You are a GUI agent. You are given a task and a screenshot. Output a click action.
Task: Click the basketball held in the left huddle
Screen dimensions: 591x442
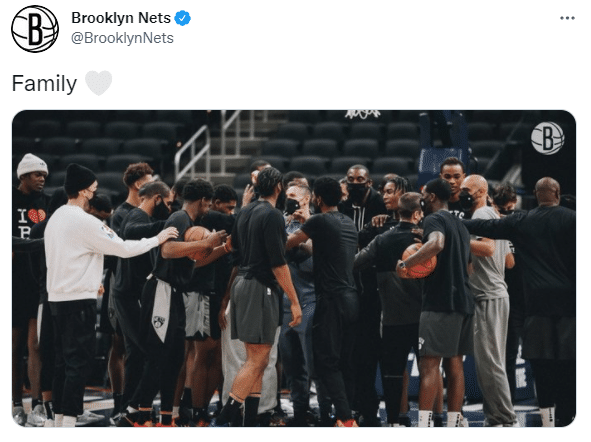click(199, 241)
